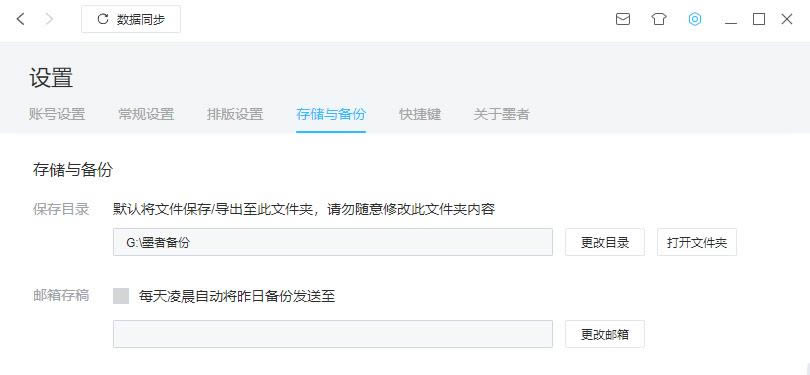Open the 排版设置 tab

pyautogui.click(x=235, y=114)
